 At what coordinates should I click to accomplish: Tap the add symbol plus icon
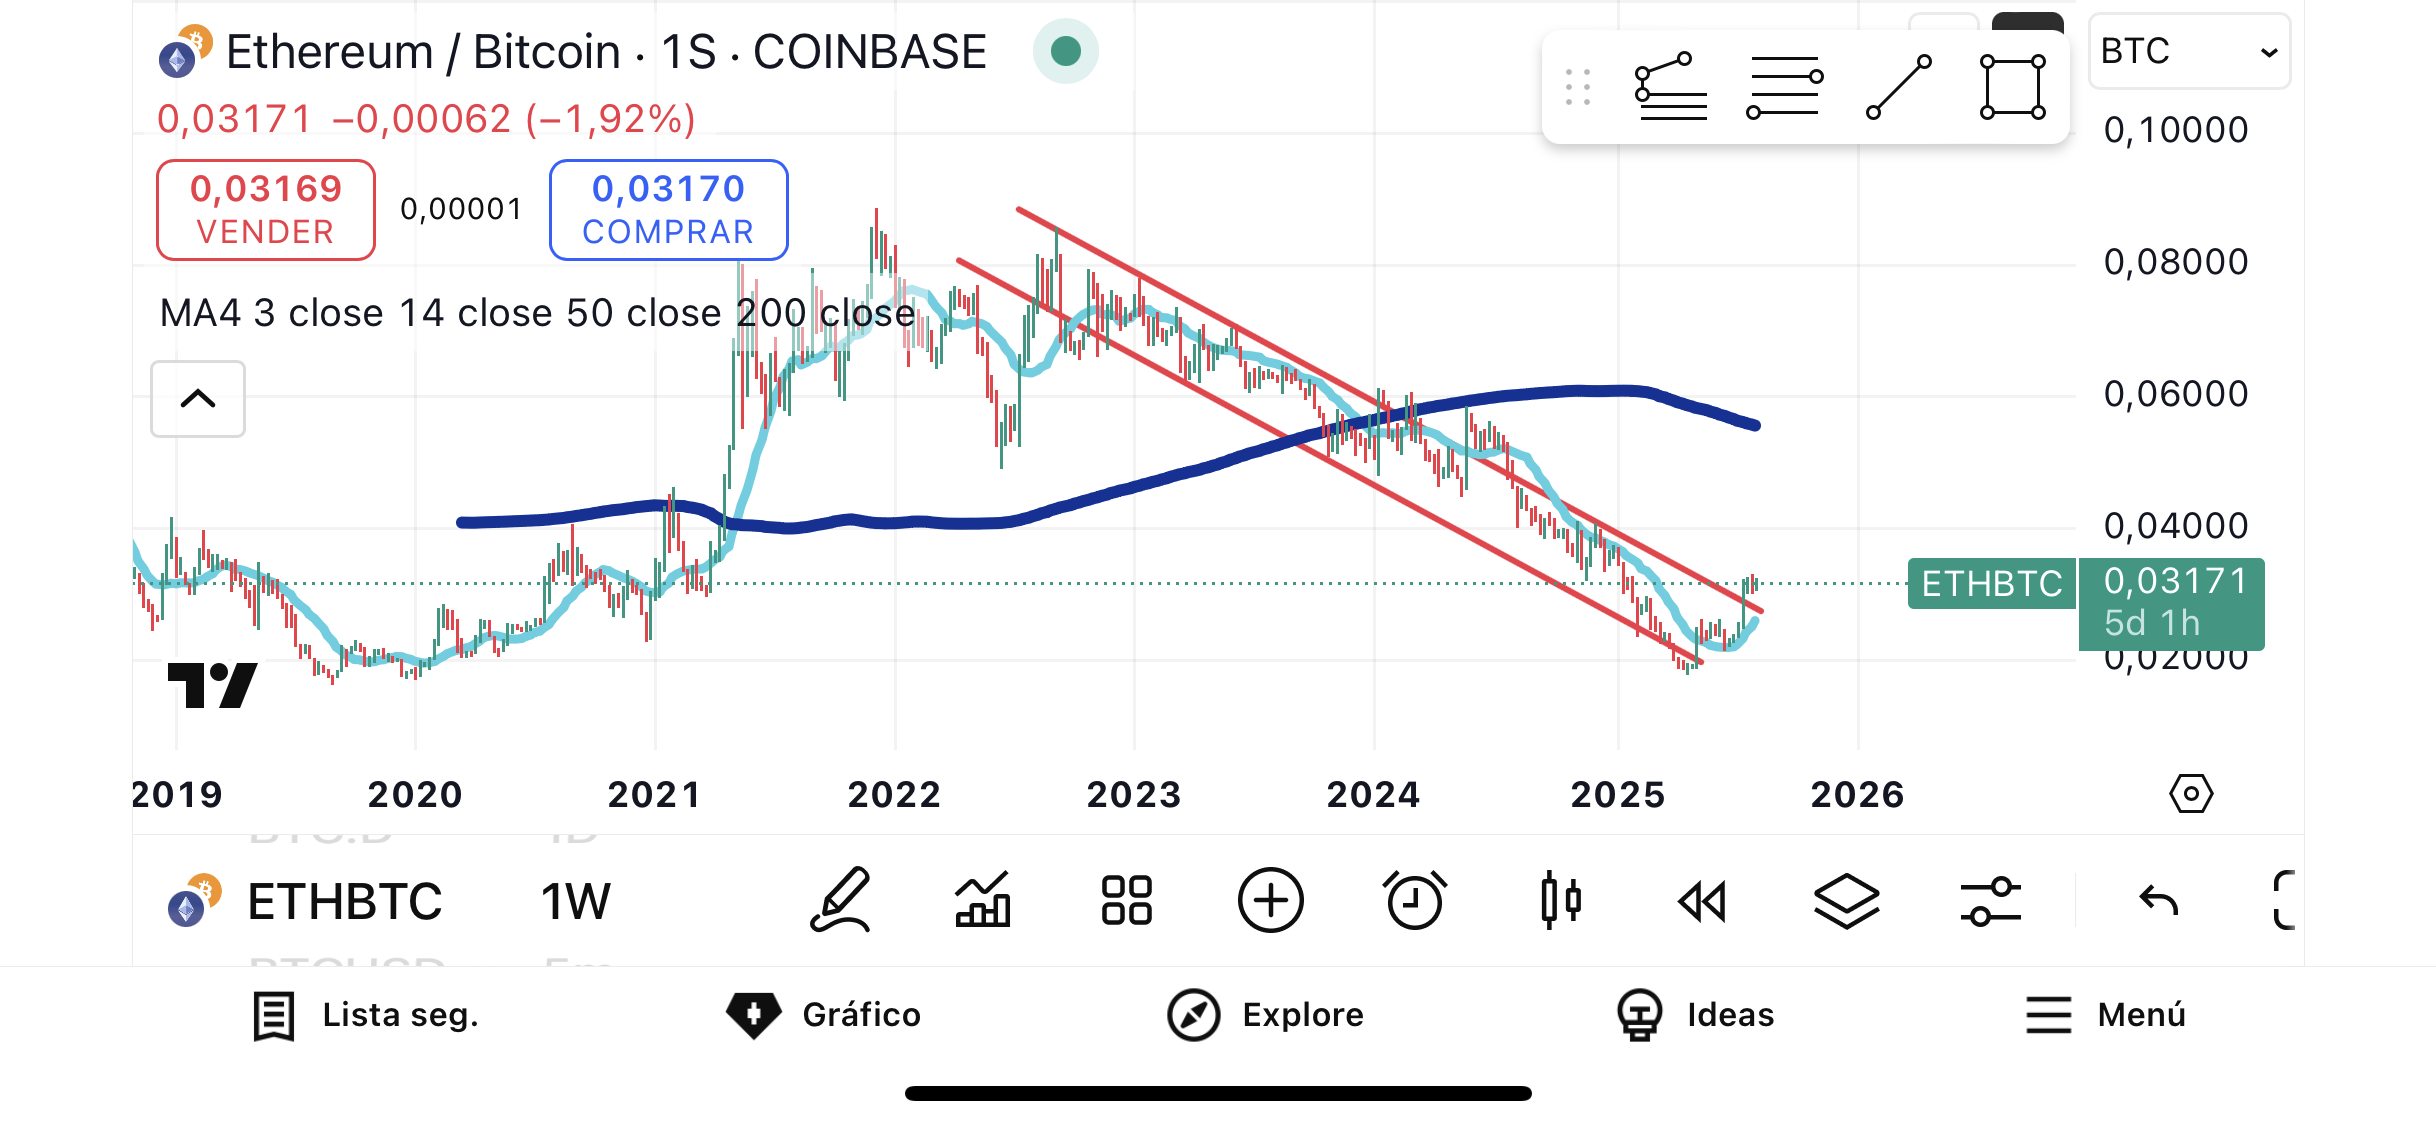1270,901
